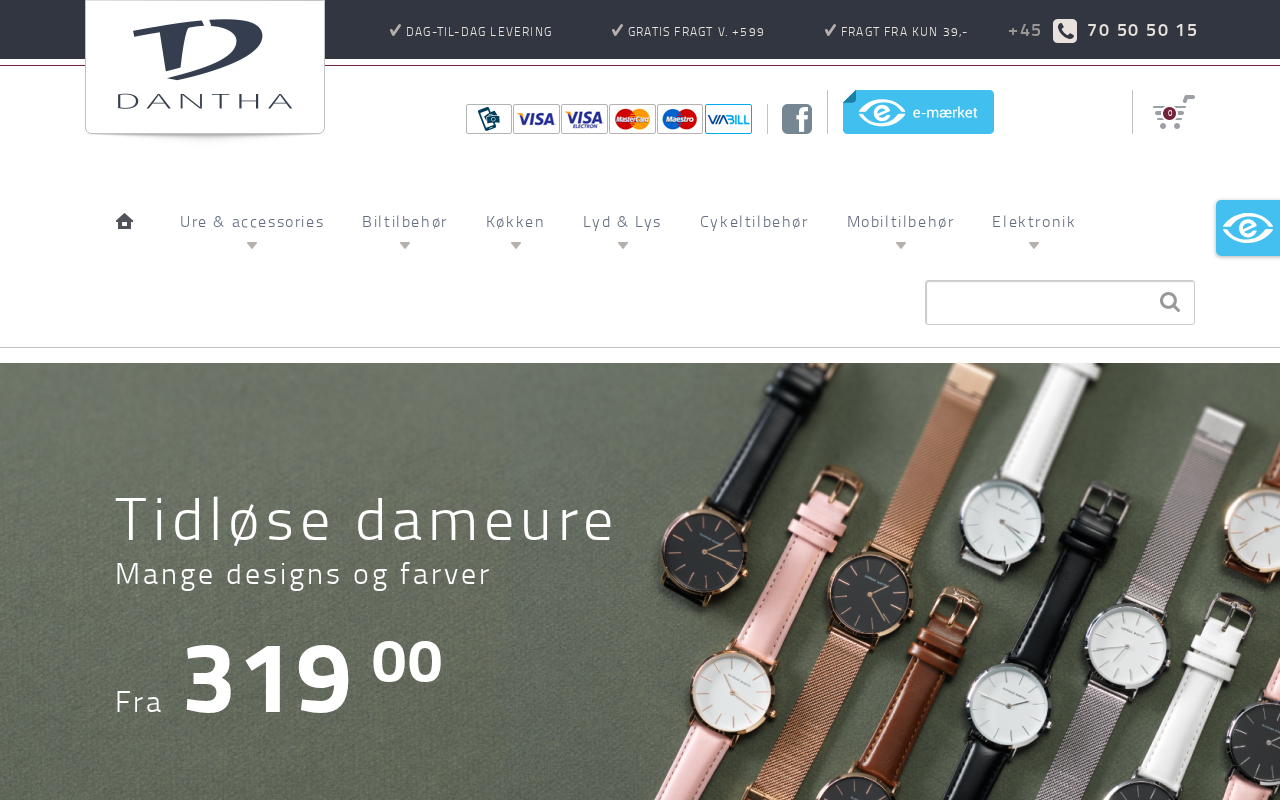
Task: Open the Lyd & Lys menu item
Action: tap(622, 222)
